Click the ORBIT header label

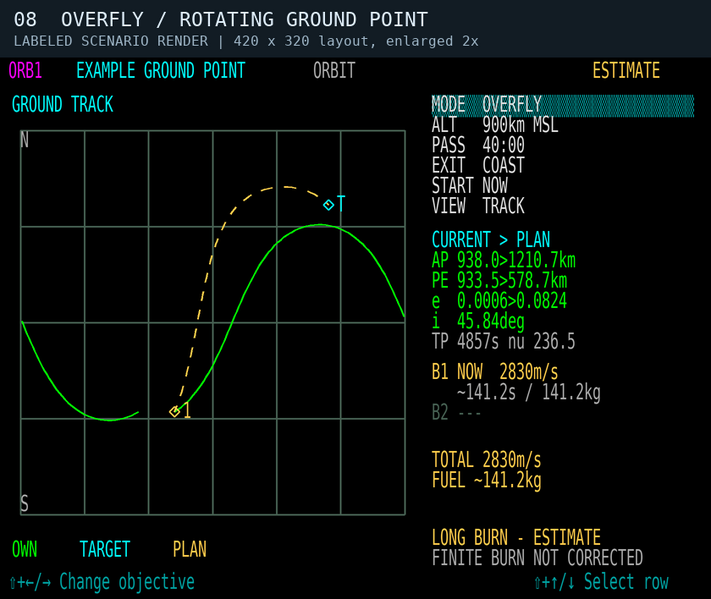coord(334,71)
